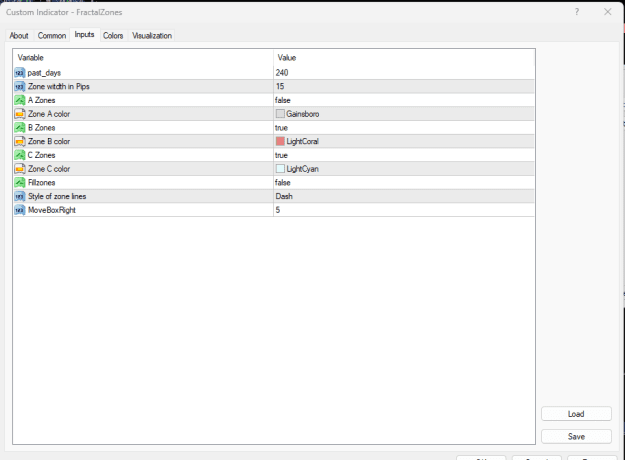Image resolution: width=625 pixels, height=460 pixels.
Task: Click the icon beside Style of zone lines
Action: [20, 197]
